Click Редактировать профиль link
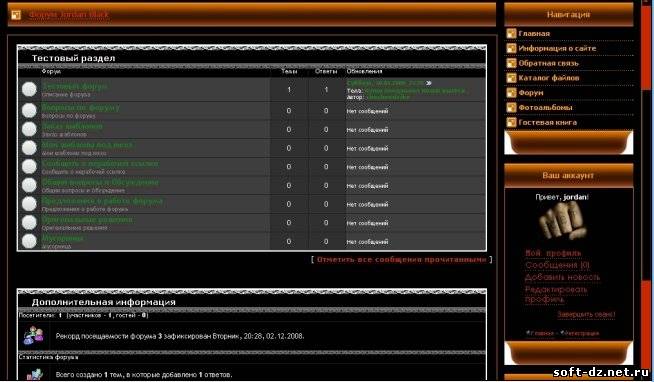 (556, 294)
